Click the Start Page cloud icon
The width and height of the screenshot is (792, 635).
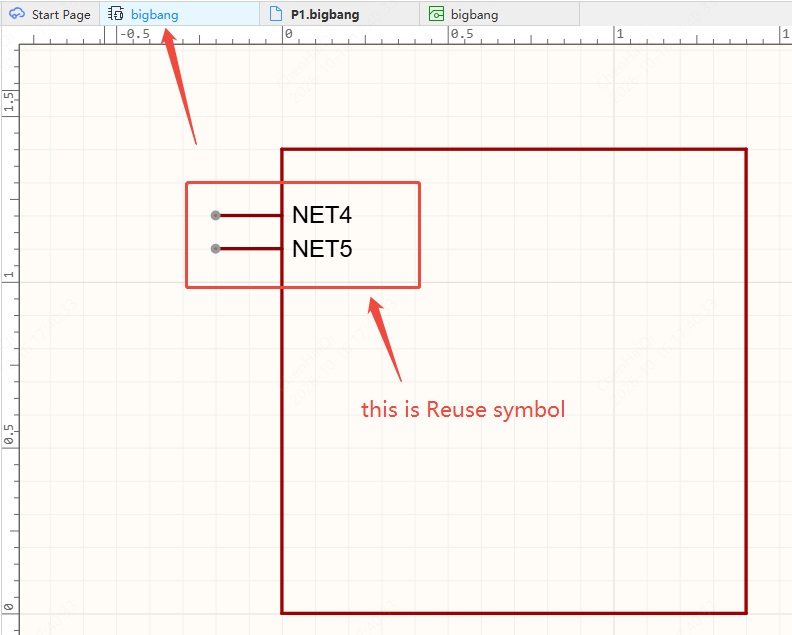17,14
